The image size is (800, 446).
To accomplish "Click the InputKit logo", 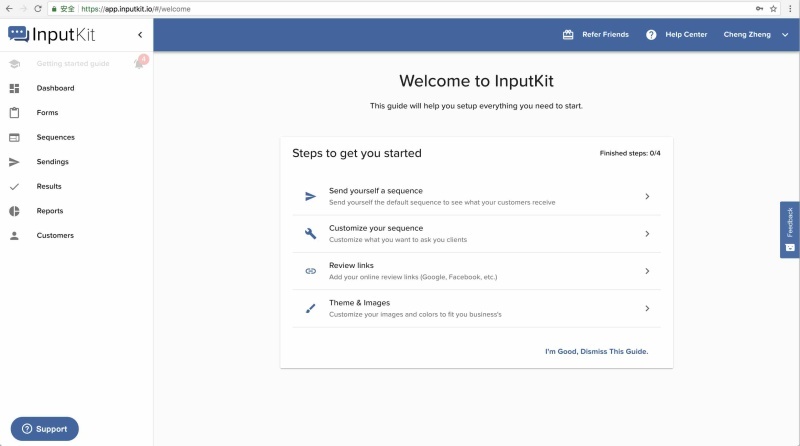I will point(52,34).
